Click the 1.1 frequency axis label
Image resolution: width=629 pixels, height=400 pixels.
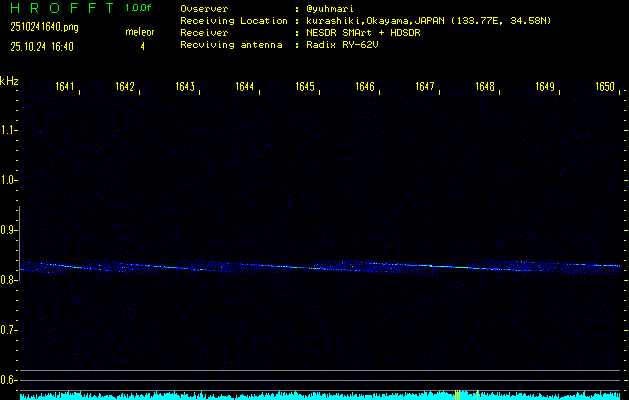(x=9, y=130)
